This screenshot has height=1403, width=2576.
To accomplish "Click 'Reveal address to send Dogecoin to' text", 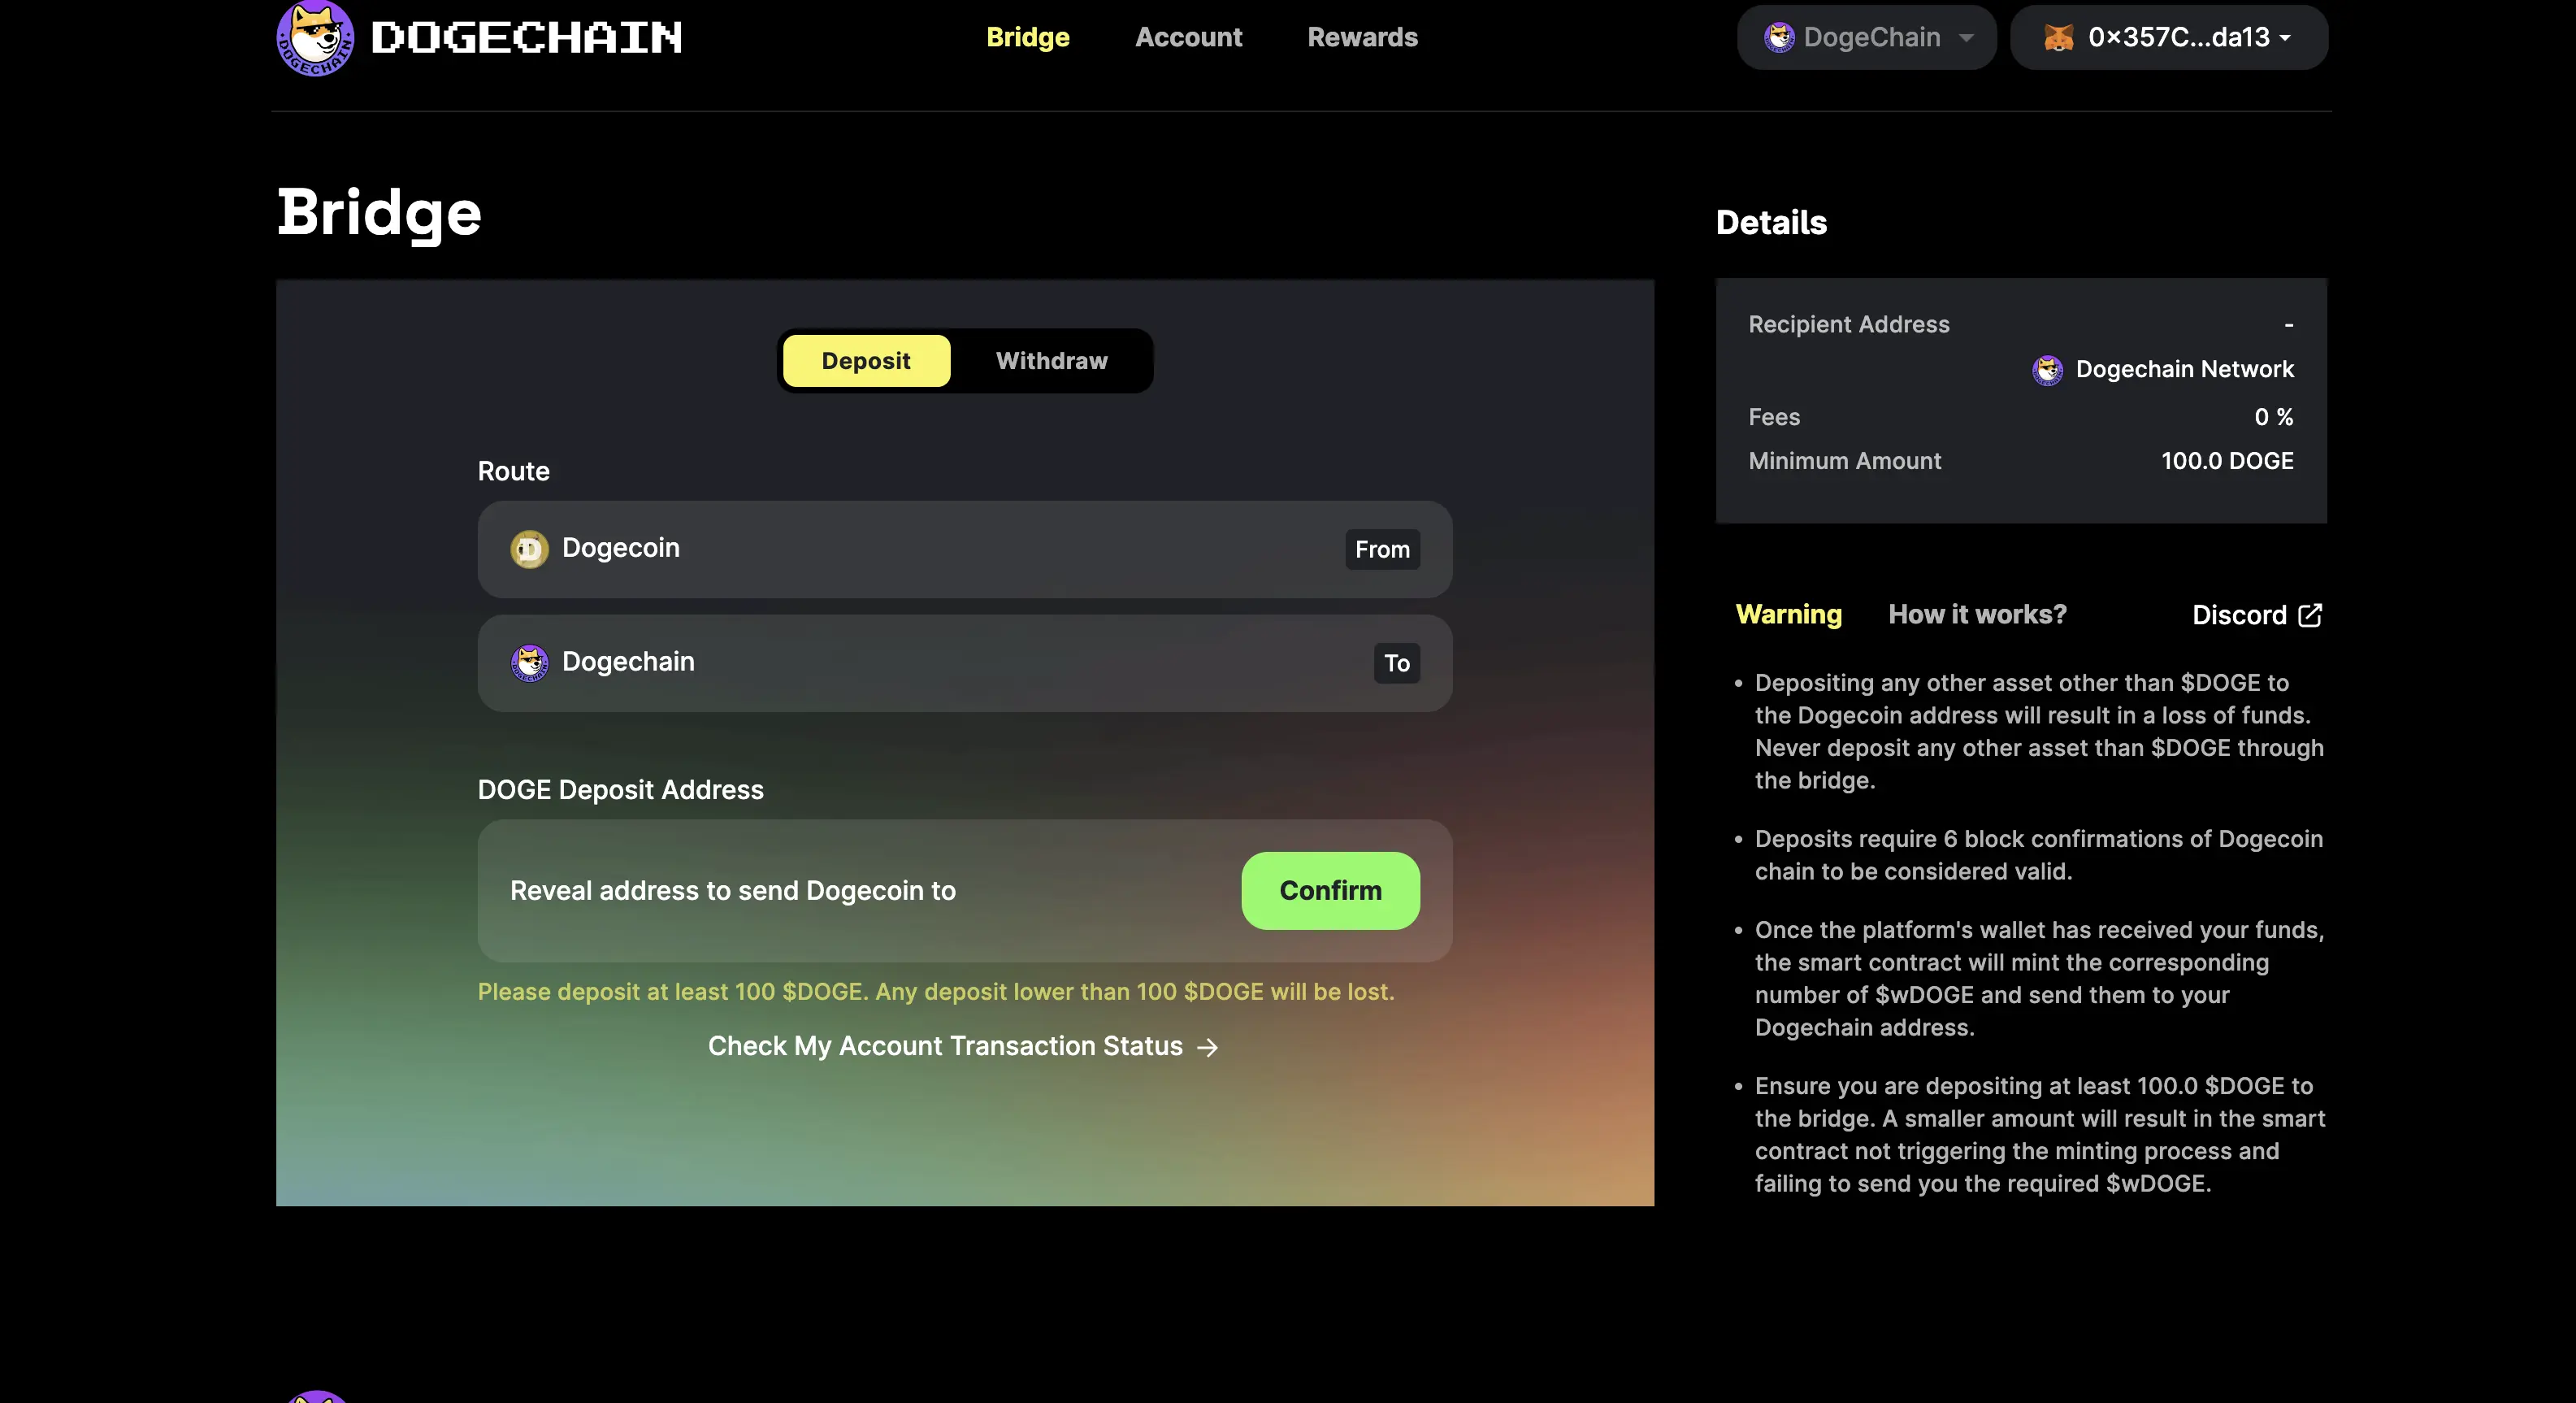I will click(x=733, y=890).
